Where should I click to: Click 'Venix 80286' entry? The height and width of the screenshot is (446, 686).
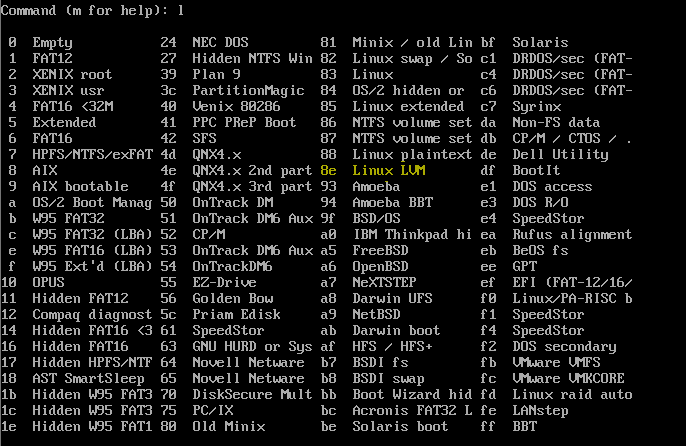click(x=236, y=106)
